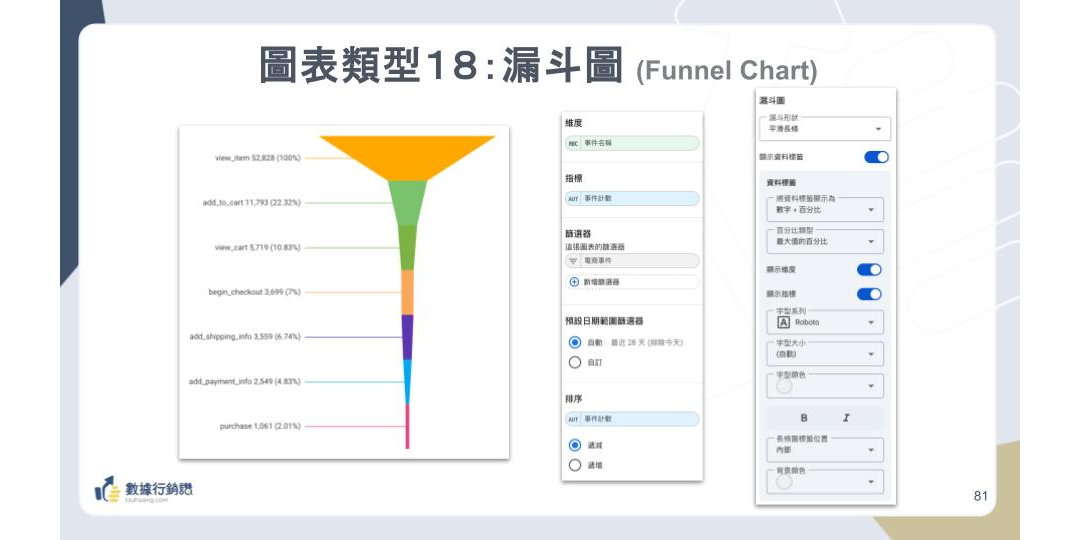Click the dark green view_cart funnel segment
Viewport: 1080px width, 540px height.
[407, 247]
